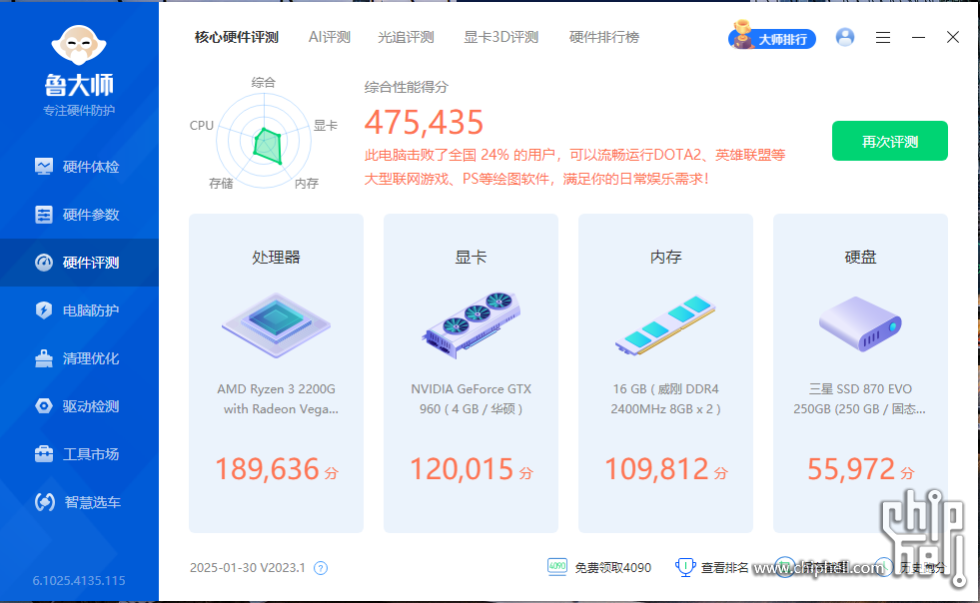Click the graphics card illustration
980x603 pixels.
click(x=471, y=325)
